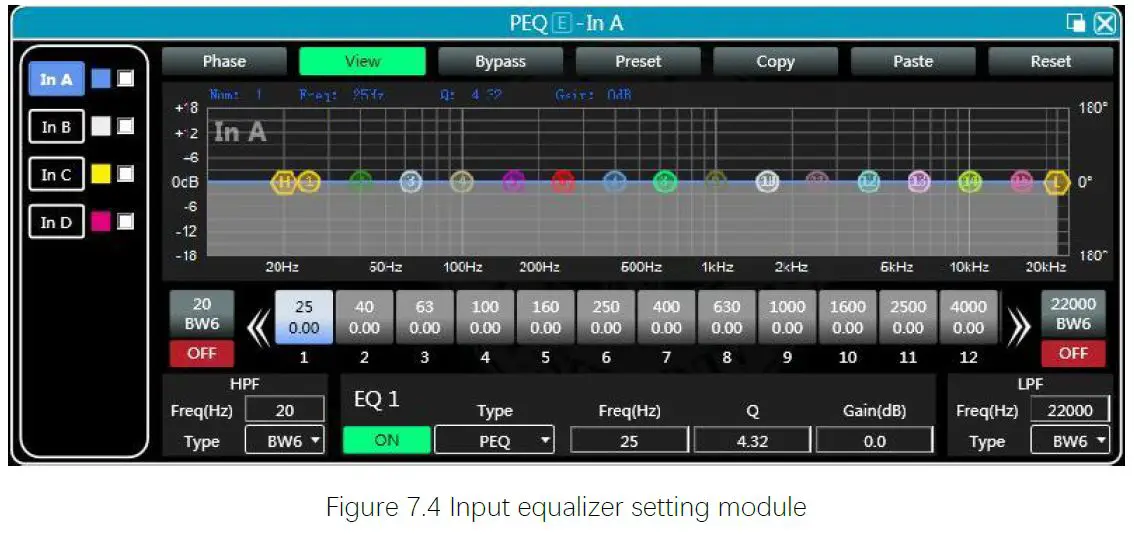Click the Paste button
Image resolution: width=1134 pixels, height=542 pixels.
tap(913, 62)
